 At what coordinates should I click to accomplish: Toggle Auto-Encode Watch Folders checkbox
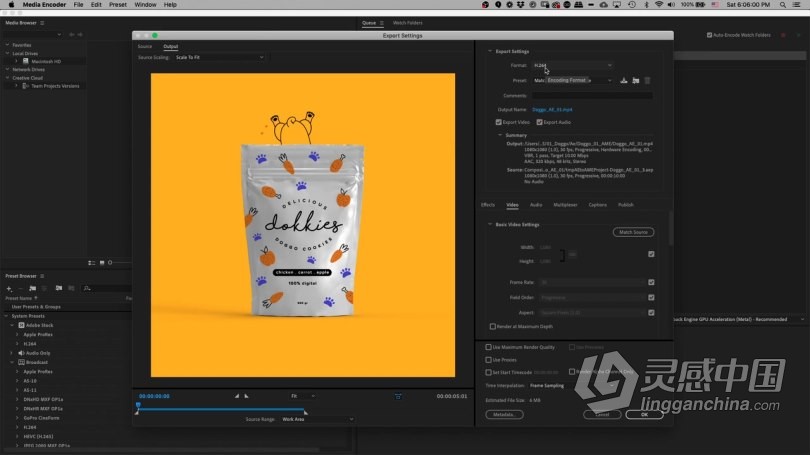pos(709,35)
